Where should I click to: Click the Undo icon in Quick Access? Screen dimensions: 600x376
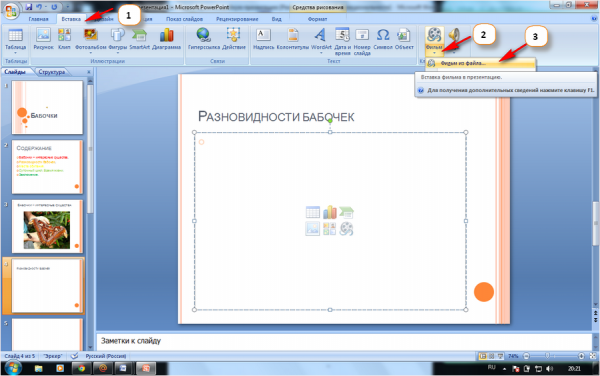[39, 7]
